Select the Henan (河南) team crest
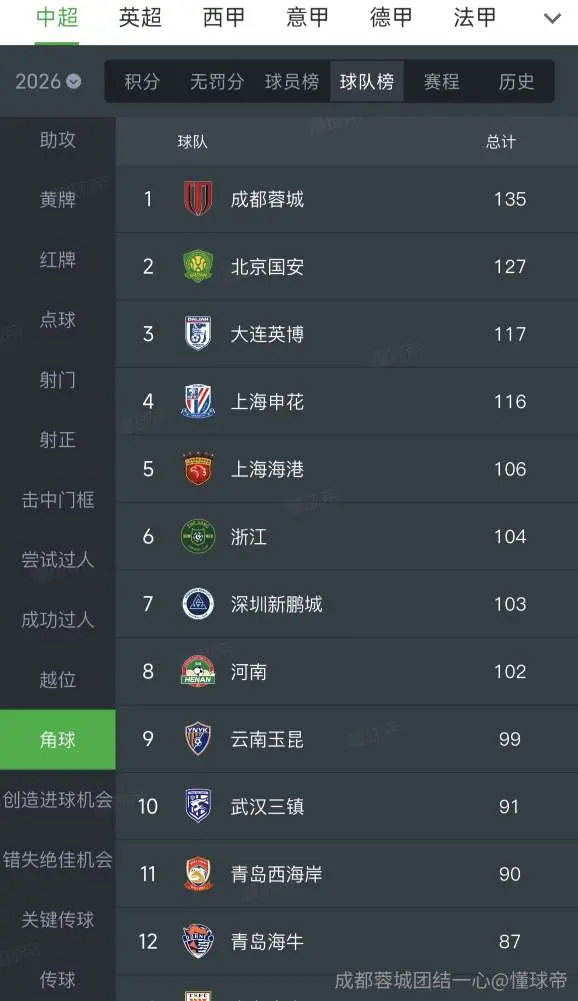 [198, 672]
